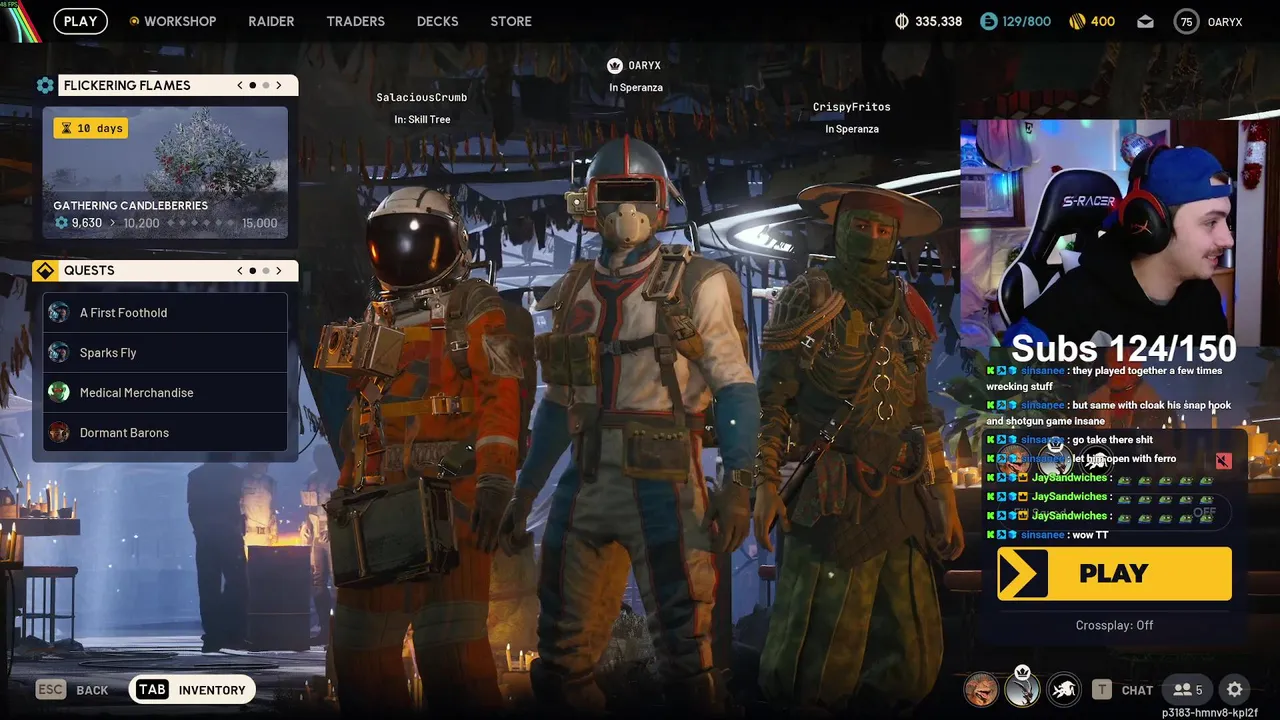Open the mail inbox envelope icon

[1145, 21]
